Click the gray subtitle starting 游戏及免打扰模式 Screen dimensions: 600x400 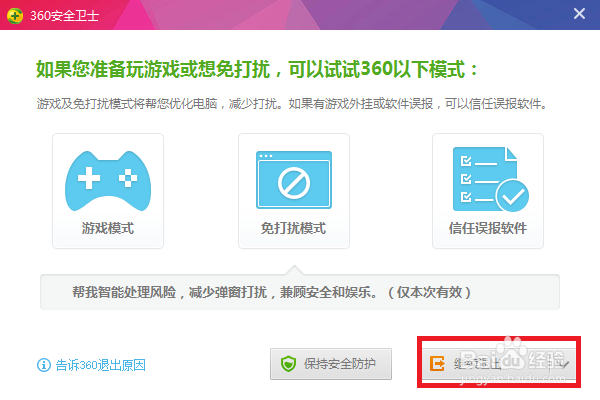tap(292, 104)
